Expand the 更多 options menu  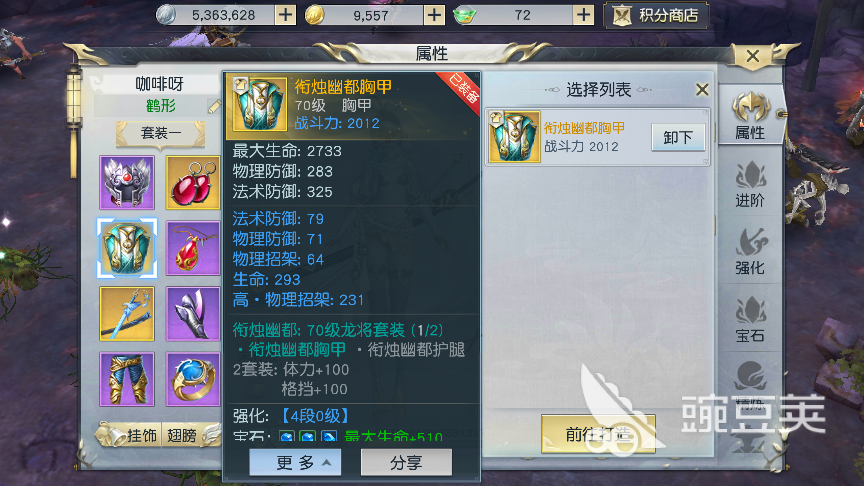coord(295,463)
